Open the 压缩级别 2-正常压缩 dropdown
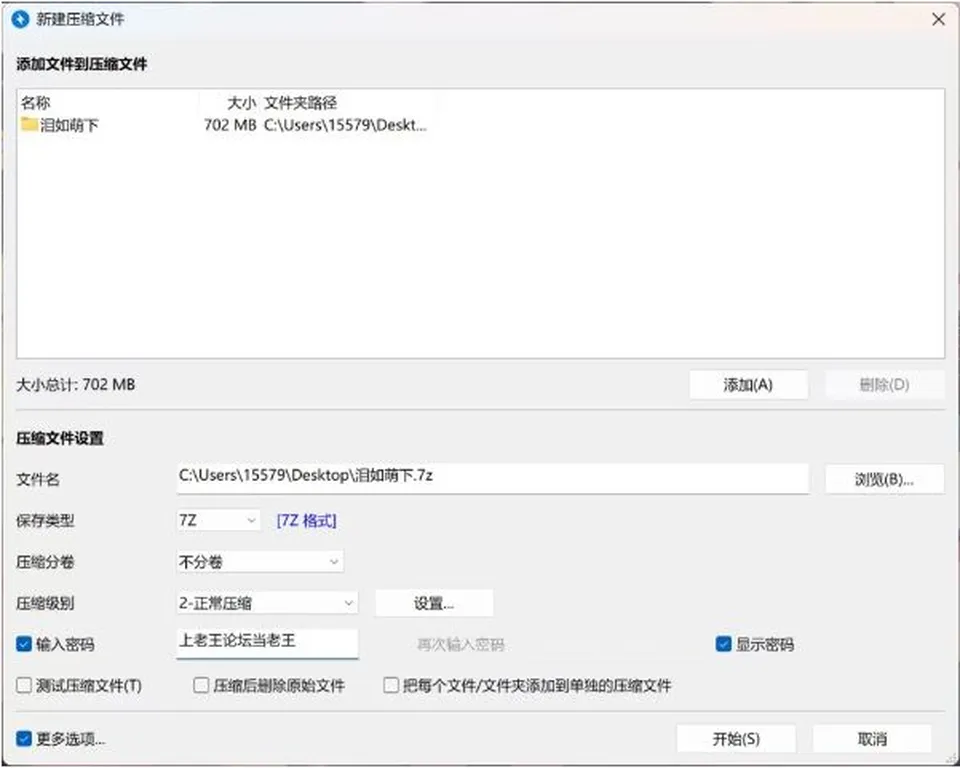Screen dimensions: 960x768 pos(267,603)
